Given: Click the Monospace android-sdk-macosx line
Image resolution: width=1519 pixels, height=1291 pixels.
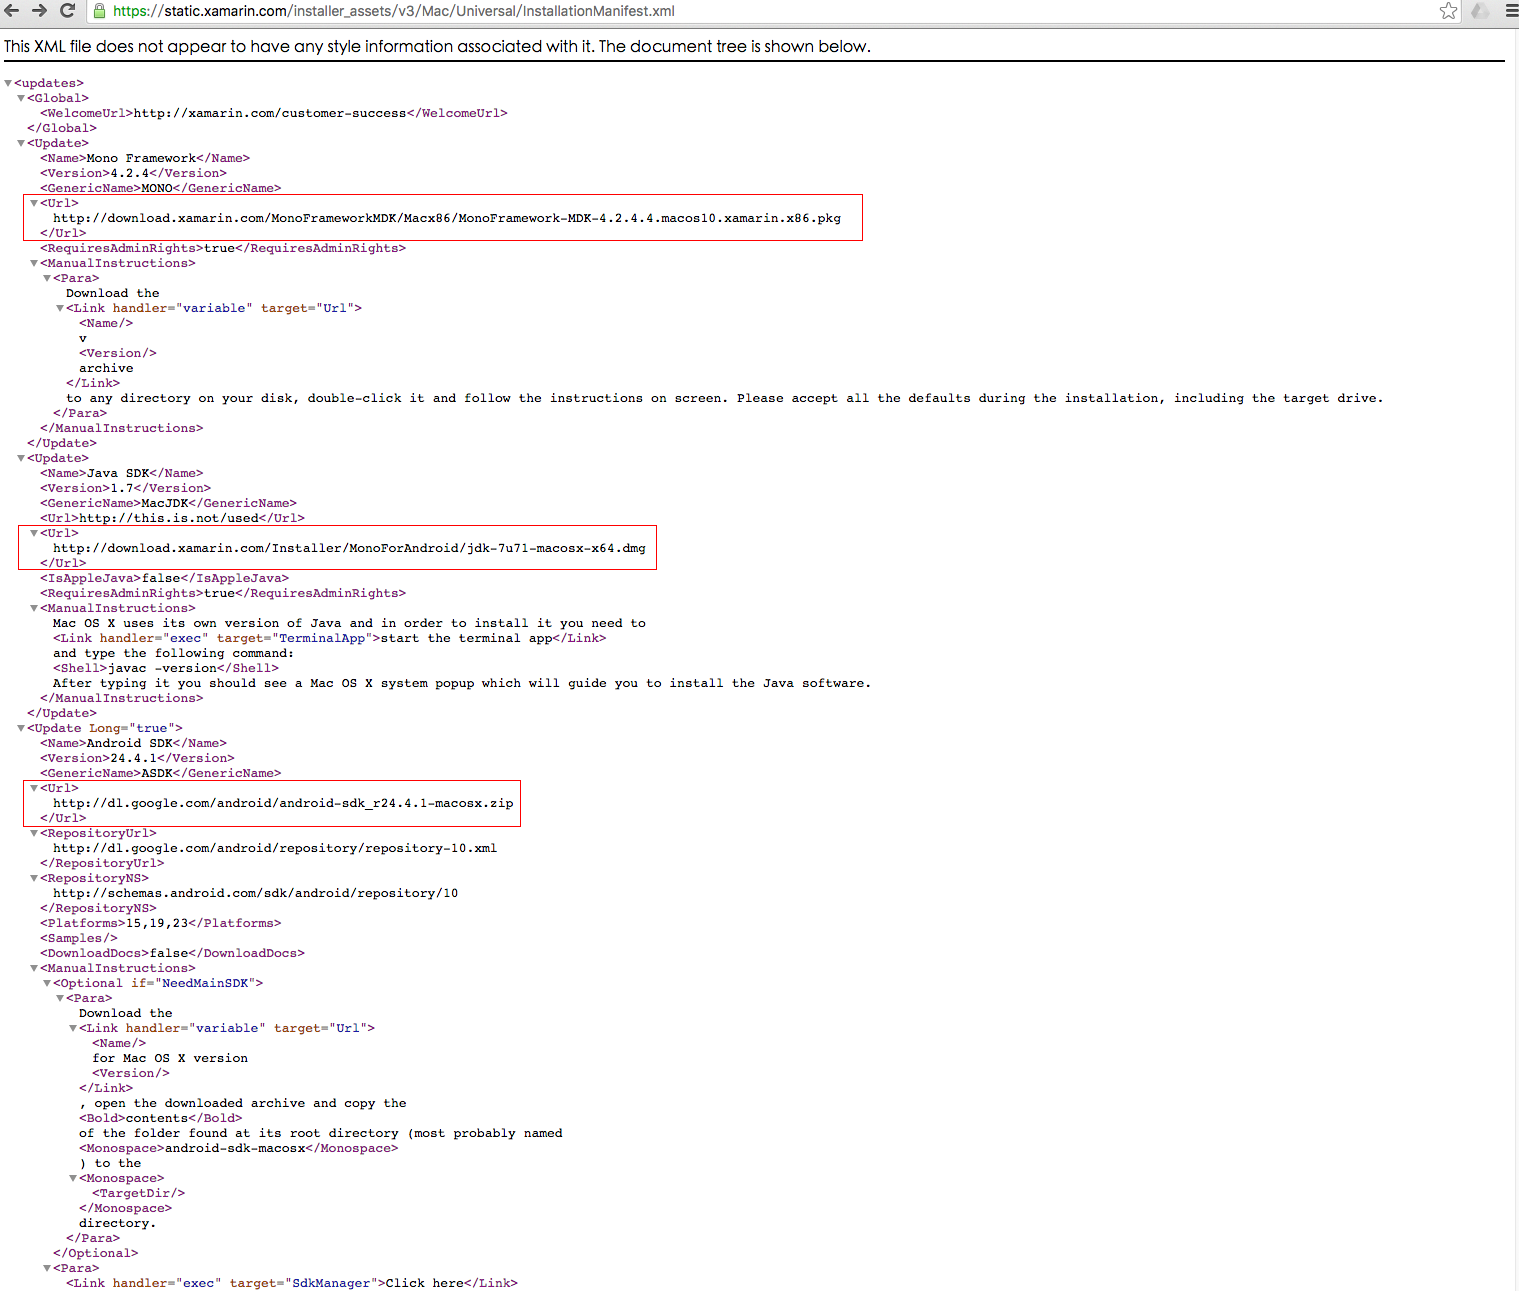Looking at the screenshot, I should [x=238, y=1149].
